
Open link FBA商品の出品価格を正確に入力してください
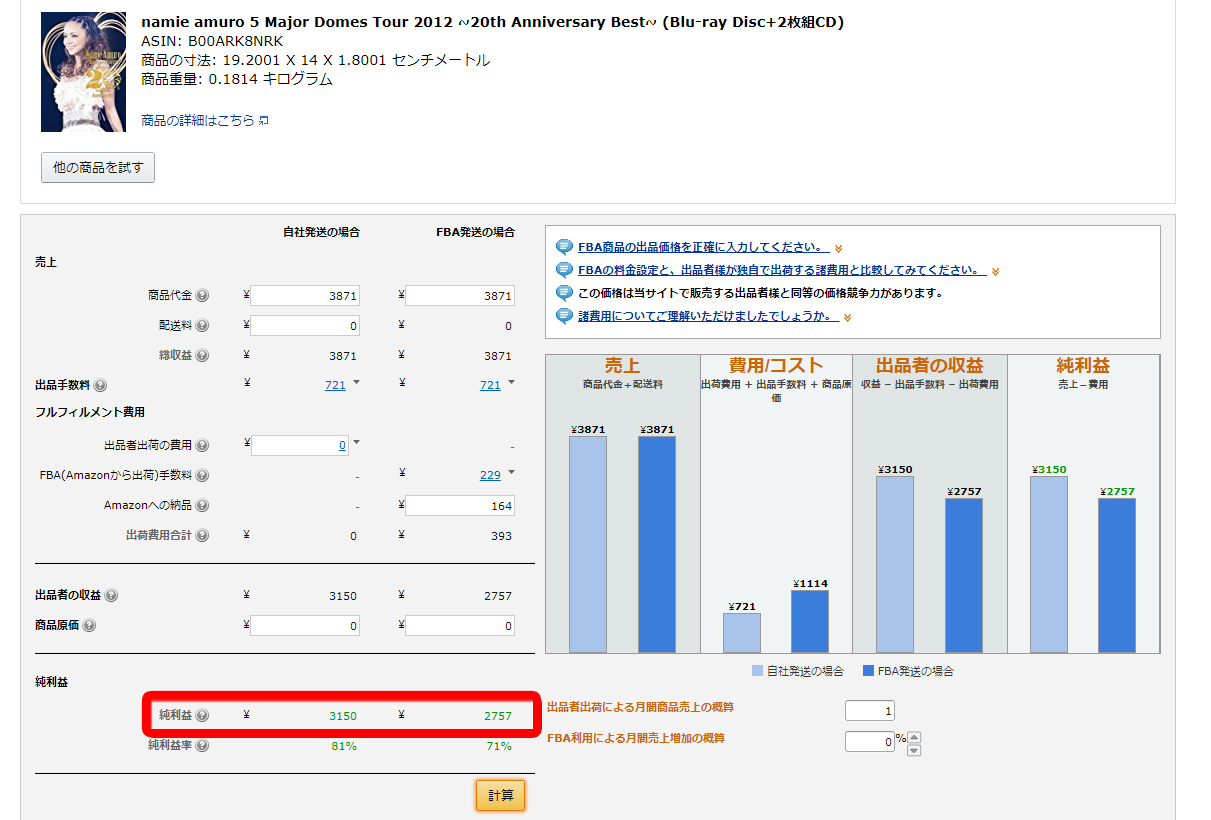coord(704,247)
